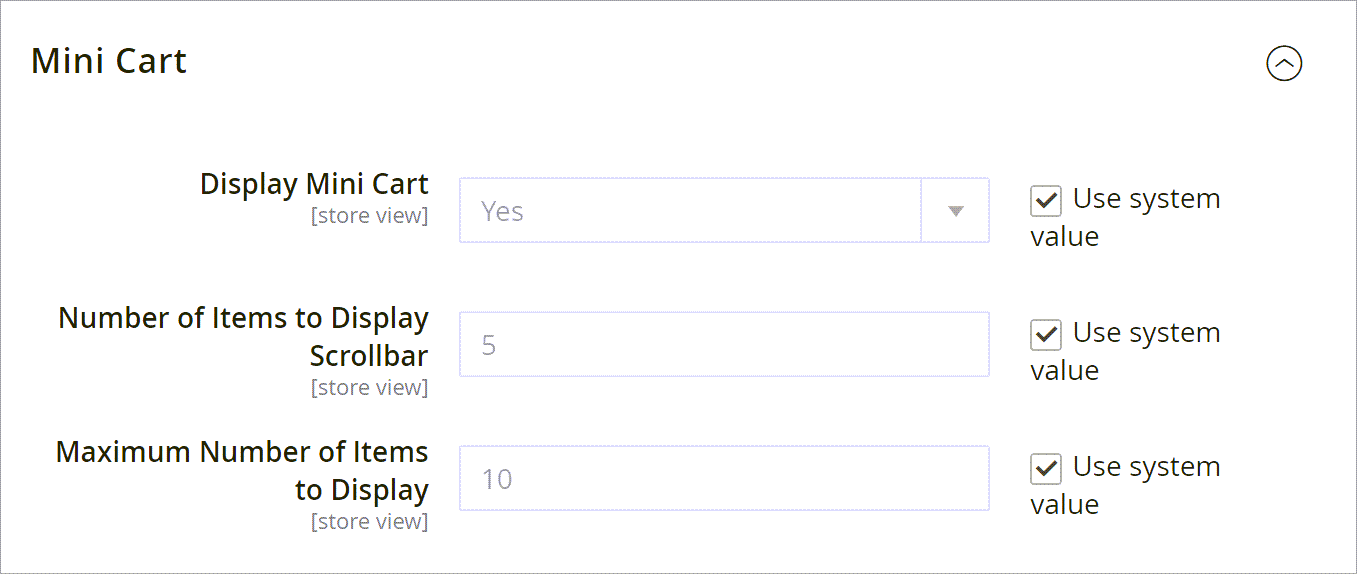This screenshot has width=1357, height=574.
Task: Click the Use system value text beside the Maximum items field
Action: [x=1126, y=485]
